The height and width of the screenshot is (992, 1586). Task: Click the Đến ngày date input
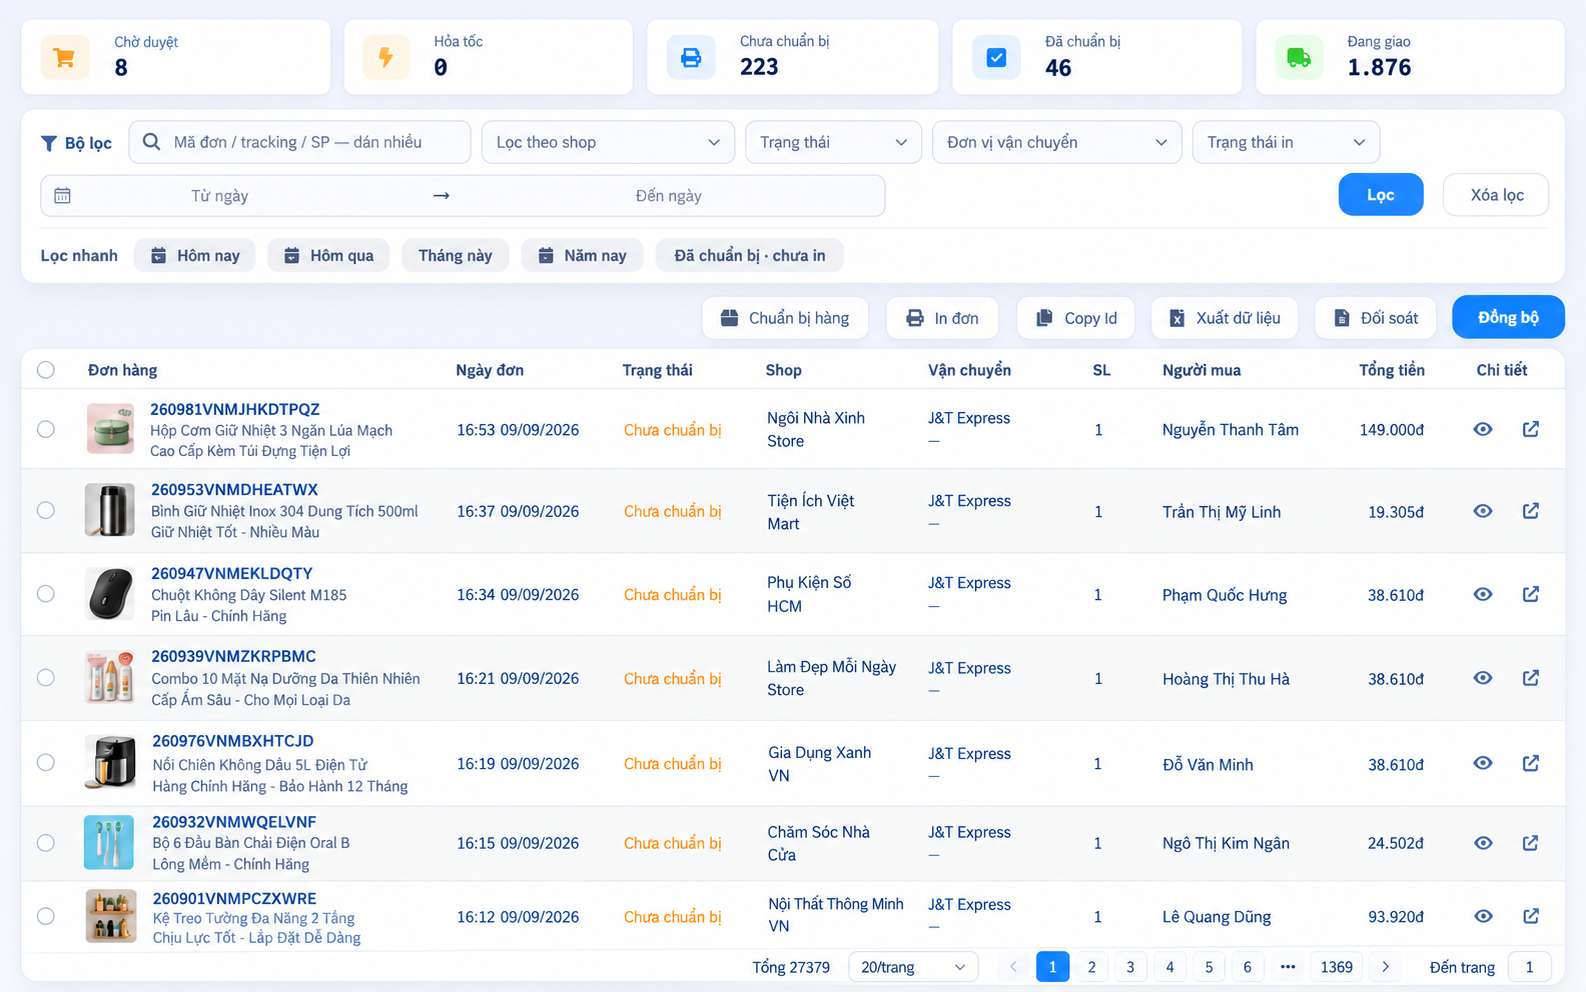coord(668,196)
